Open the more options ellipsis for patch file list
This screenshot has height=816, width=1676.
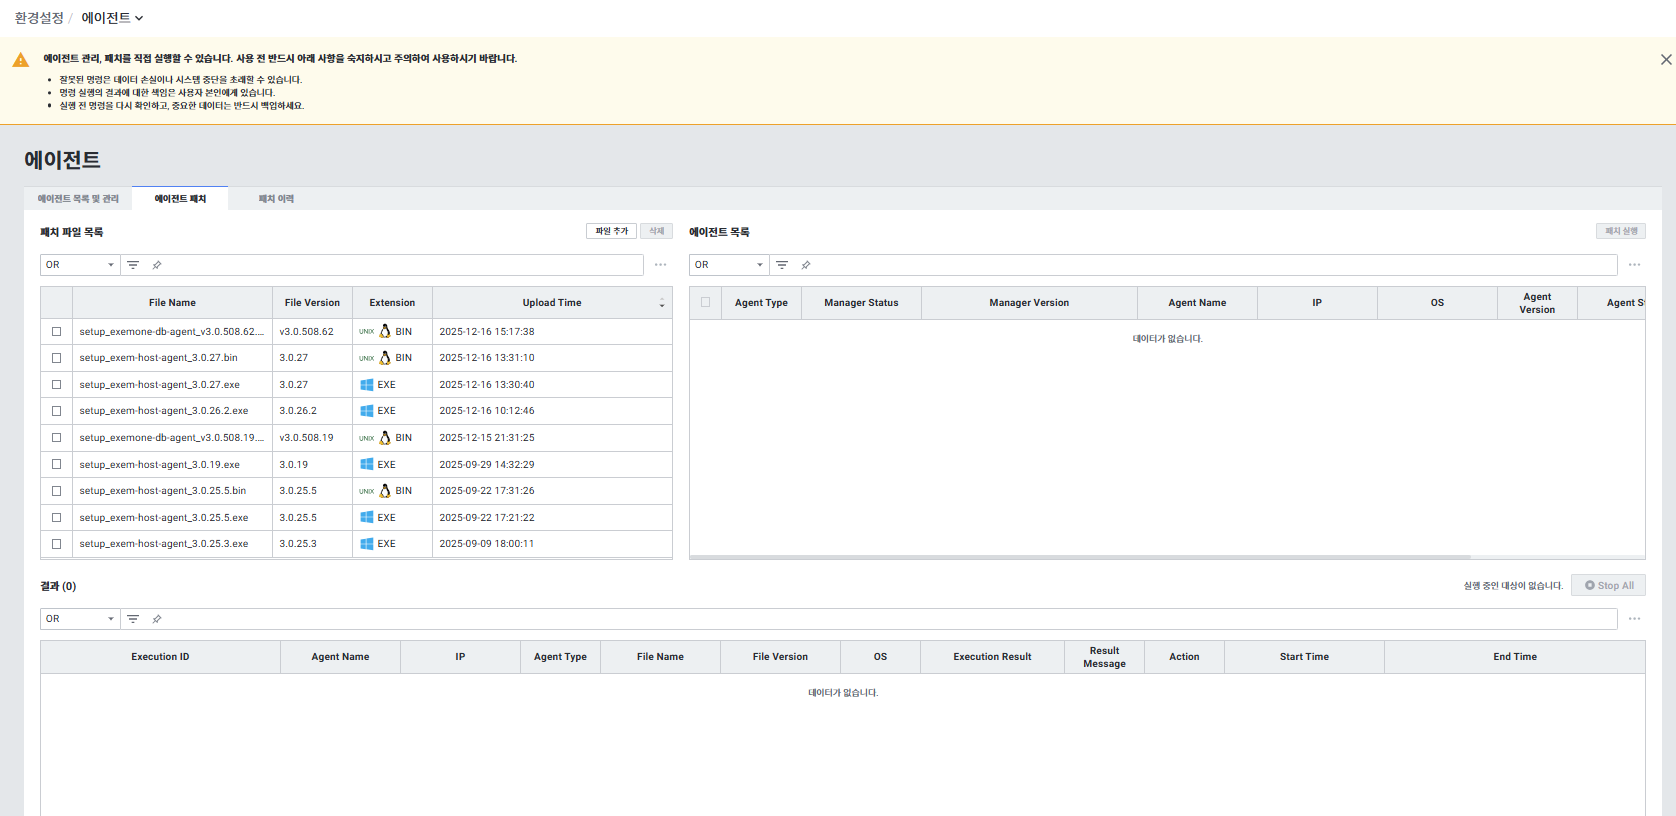(x=660, y=265)
